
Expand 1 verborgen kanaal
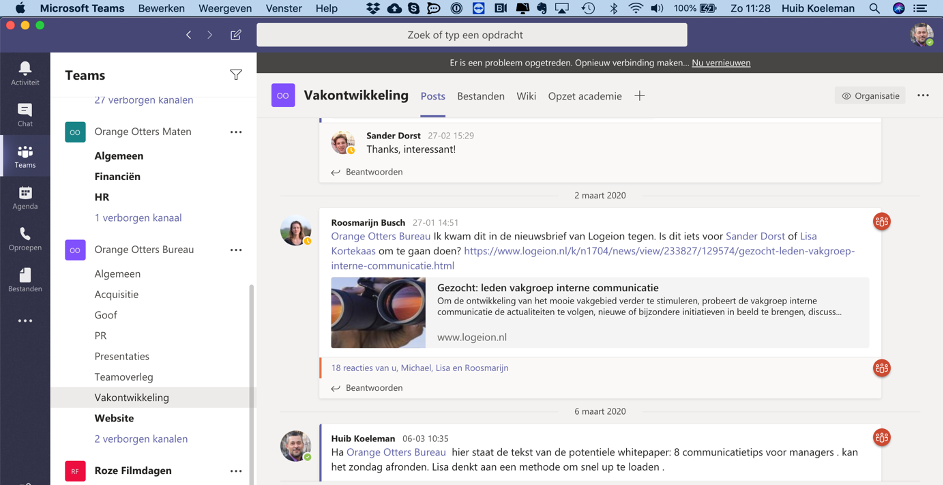[x=138, y=218]
